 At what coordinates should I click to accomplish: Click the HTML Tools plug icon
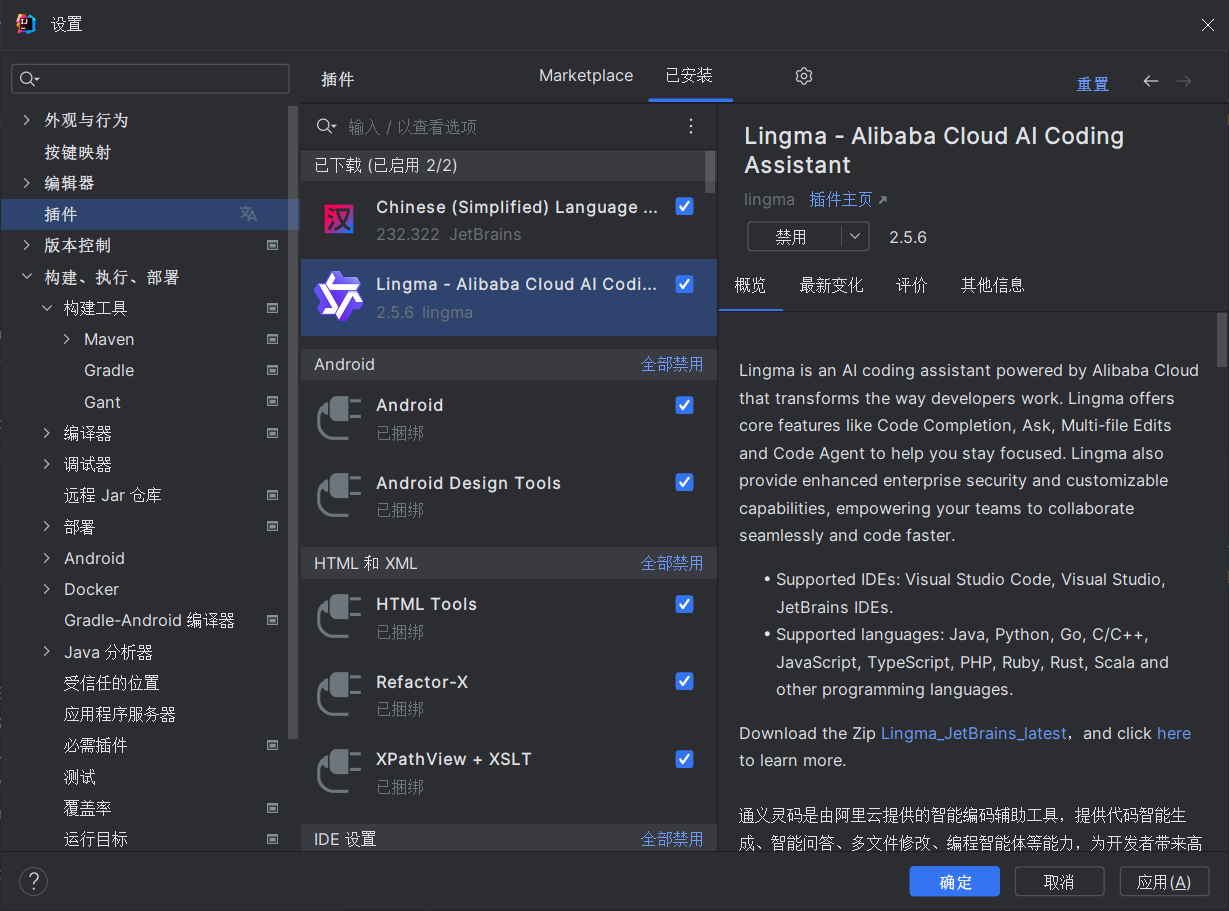tap(338, 617)
